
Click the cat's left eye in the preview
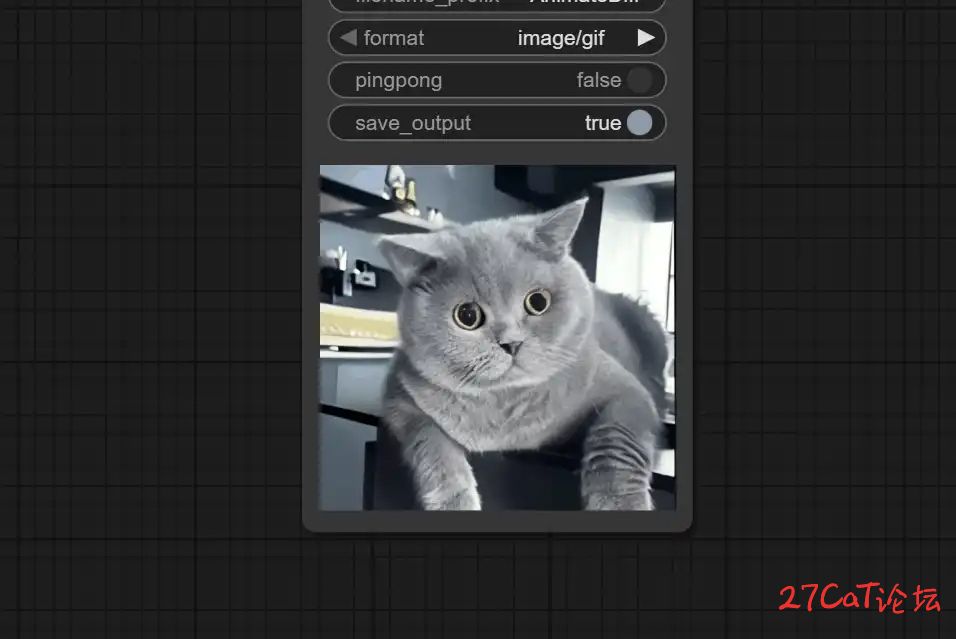tap(467, 315)
